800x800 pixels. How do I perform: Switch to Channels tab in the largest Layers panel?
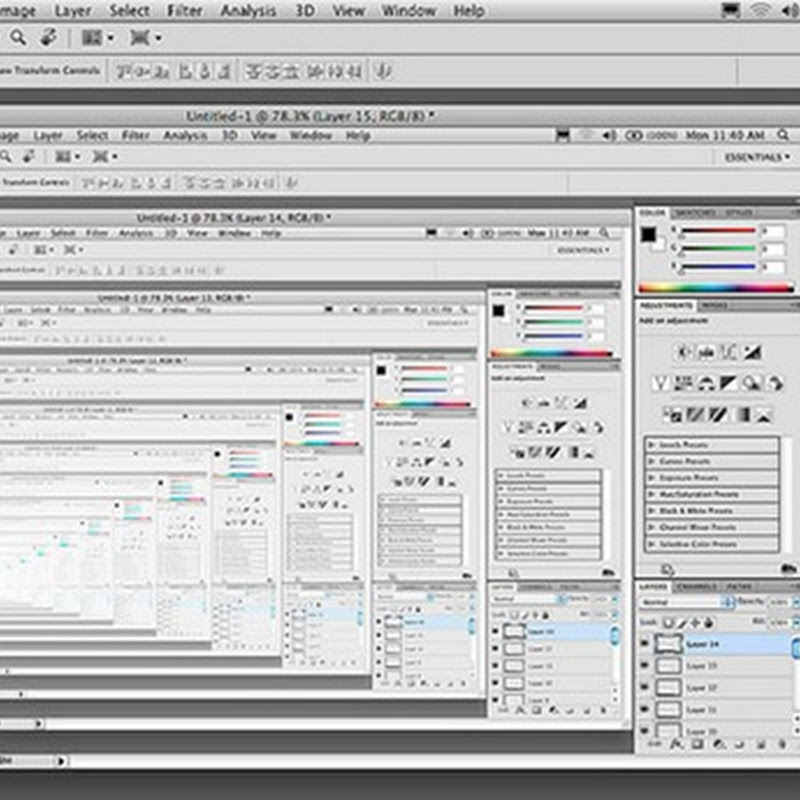click(x=696, y=587)
